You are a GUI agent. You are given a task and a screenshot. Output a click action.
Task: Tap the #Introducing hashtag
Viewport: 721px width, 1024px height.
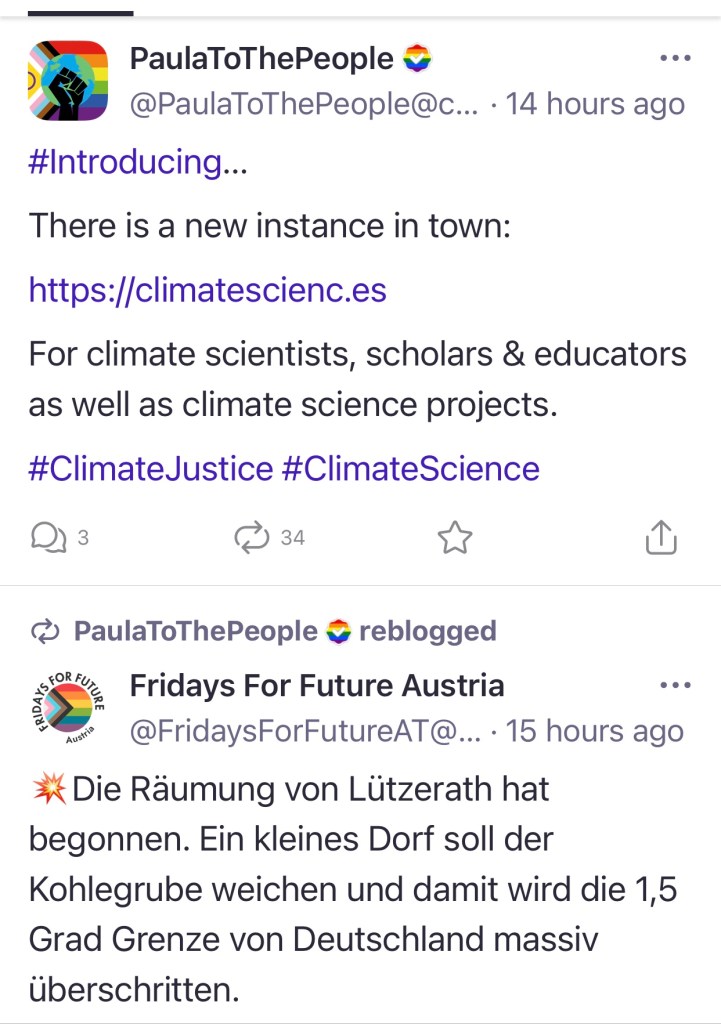tap(125, 162)
